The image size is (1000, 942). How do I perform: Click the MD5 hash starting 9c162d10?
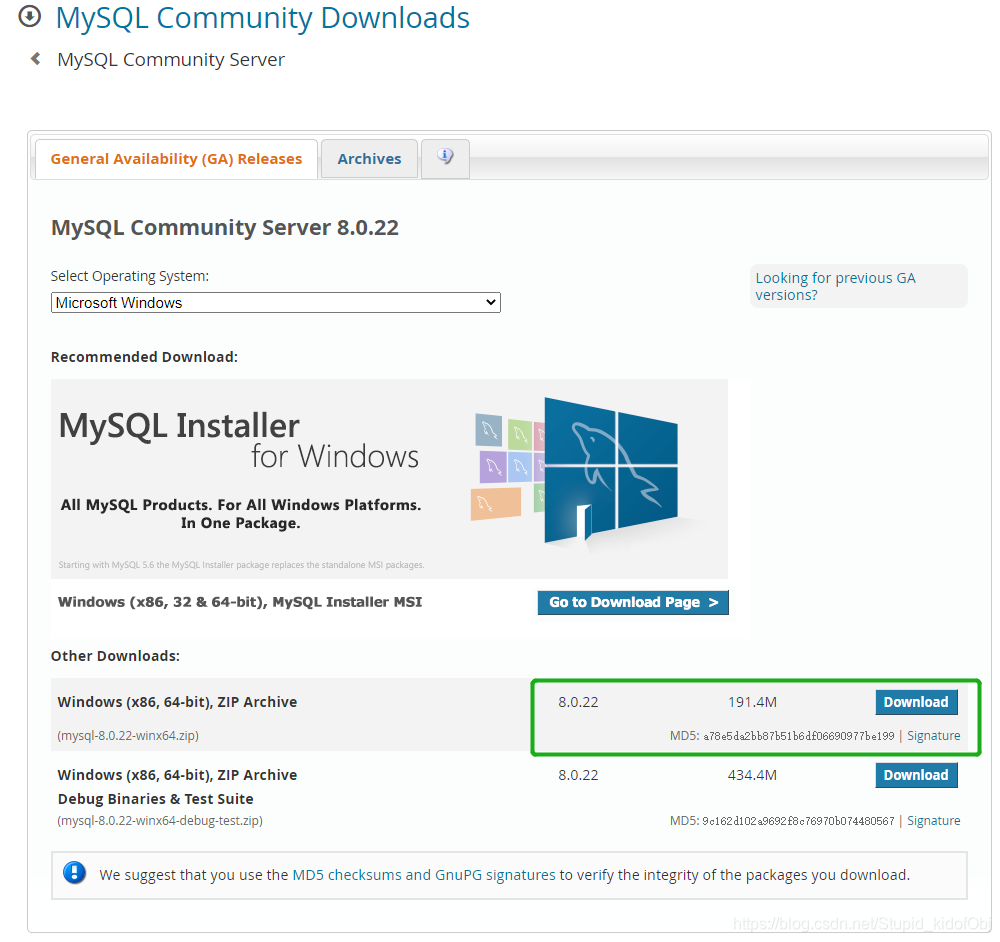point(798,821)
